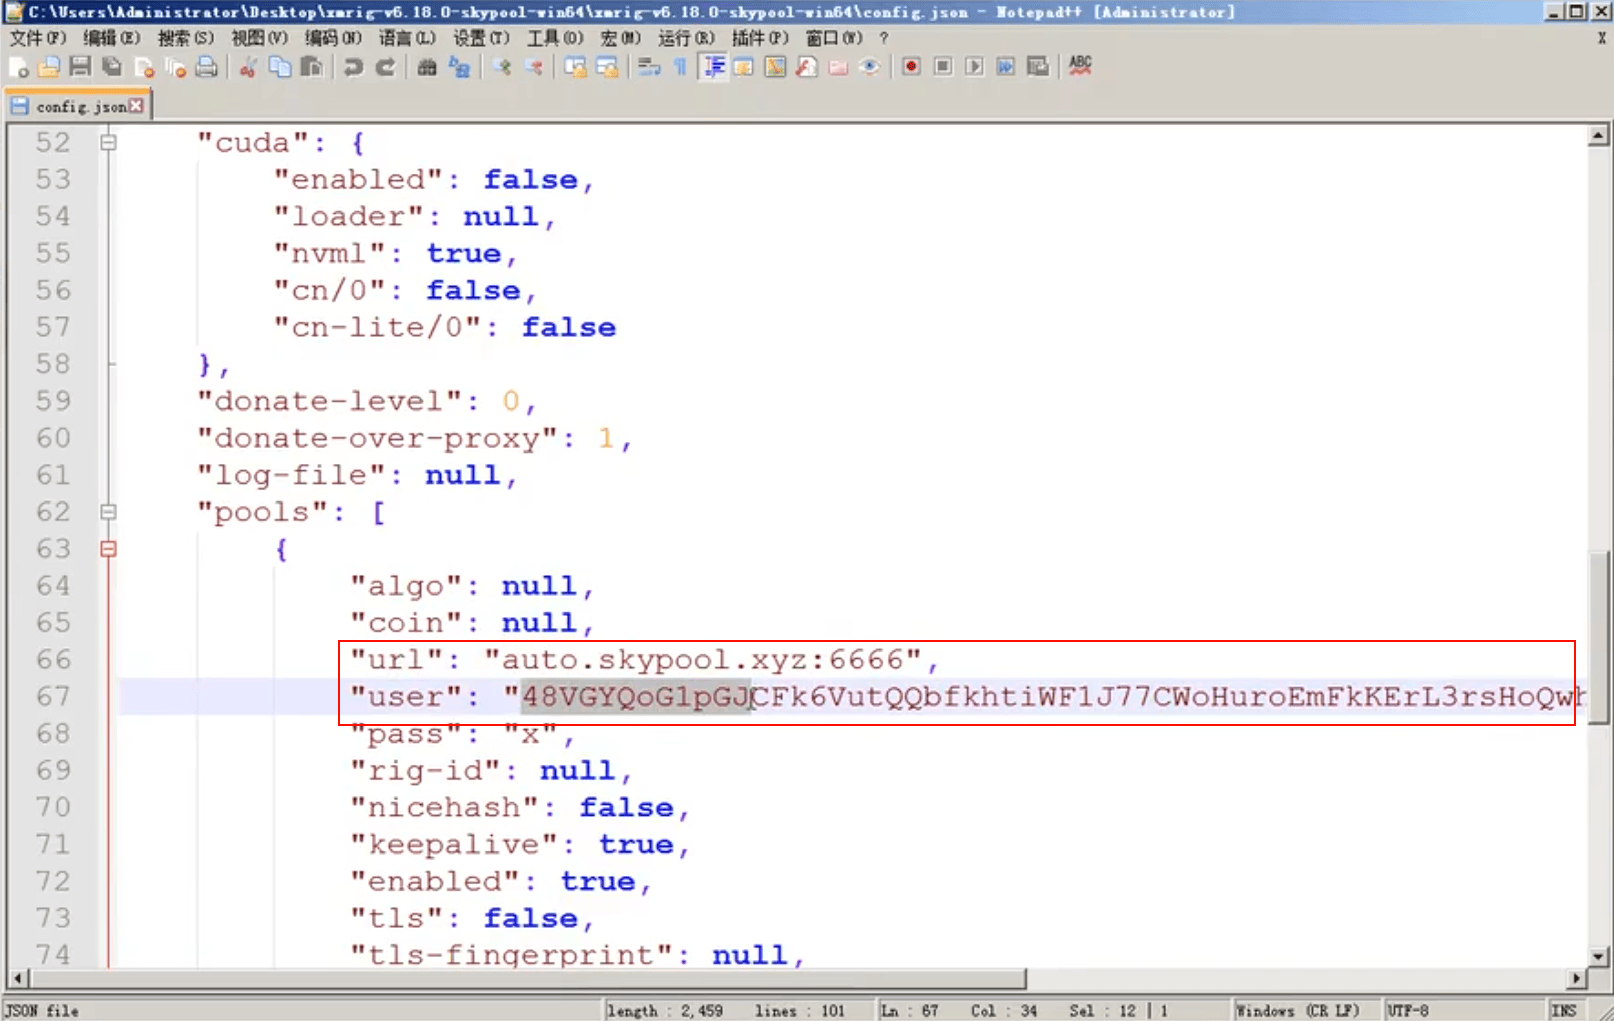Collapse the pools array fold marker

pyautogui.click(x=108, y=512)
